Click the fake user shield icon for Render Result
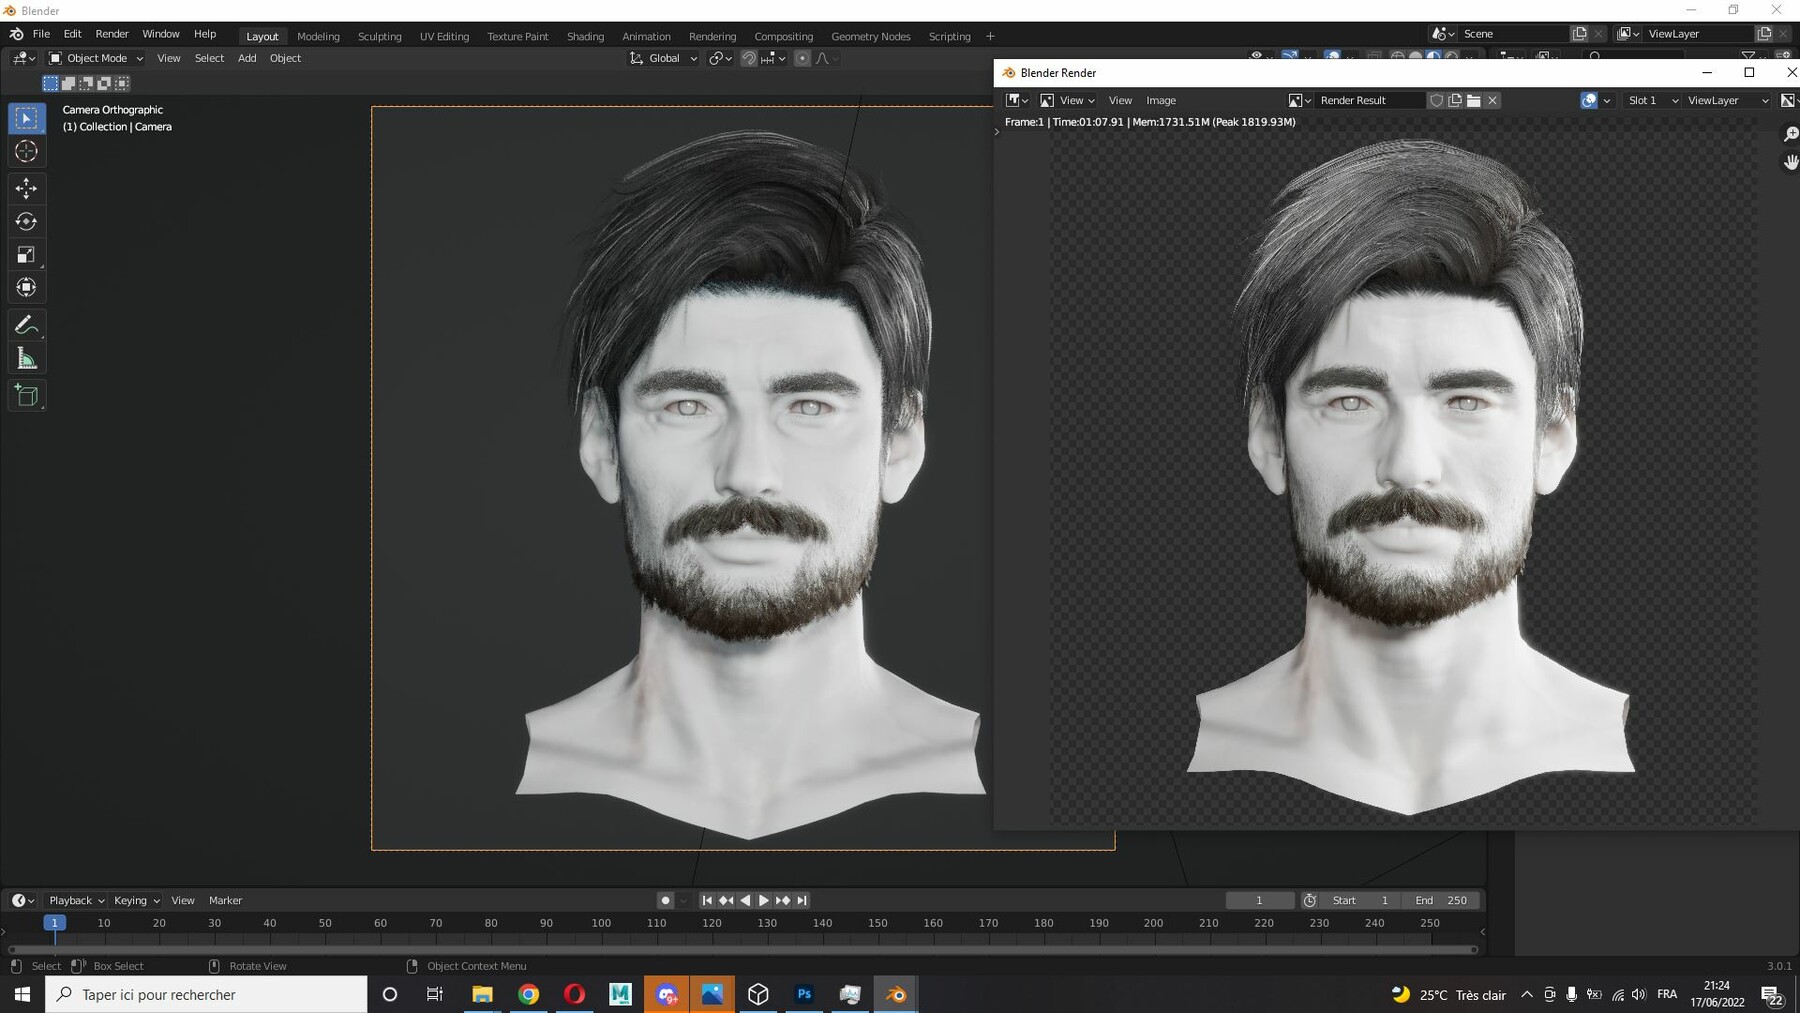1800x1013 pixels. pyautogui.click(x=1436, y=100)
